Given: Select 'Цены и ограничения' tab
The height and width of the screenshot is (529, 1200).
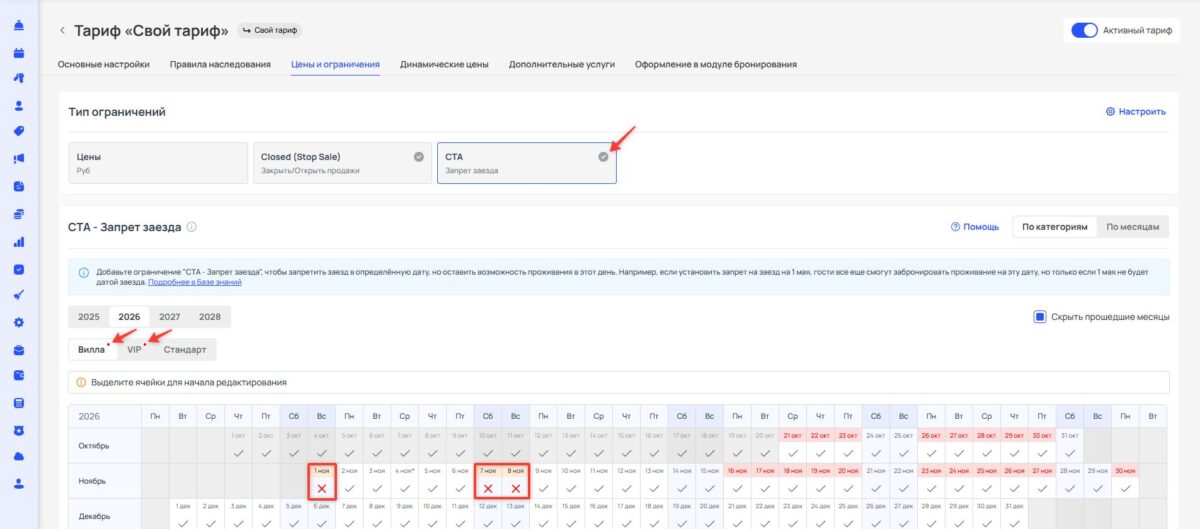Looking at the screenshot, I should pyautogui.click(x=335, y=64).
